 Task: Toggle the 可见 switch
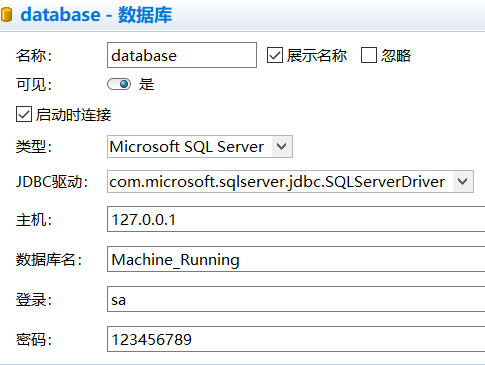(119, 84)
